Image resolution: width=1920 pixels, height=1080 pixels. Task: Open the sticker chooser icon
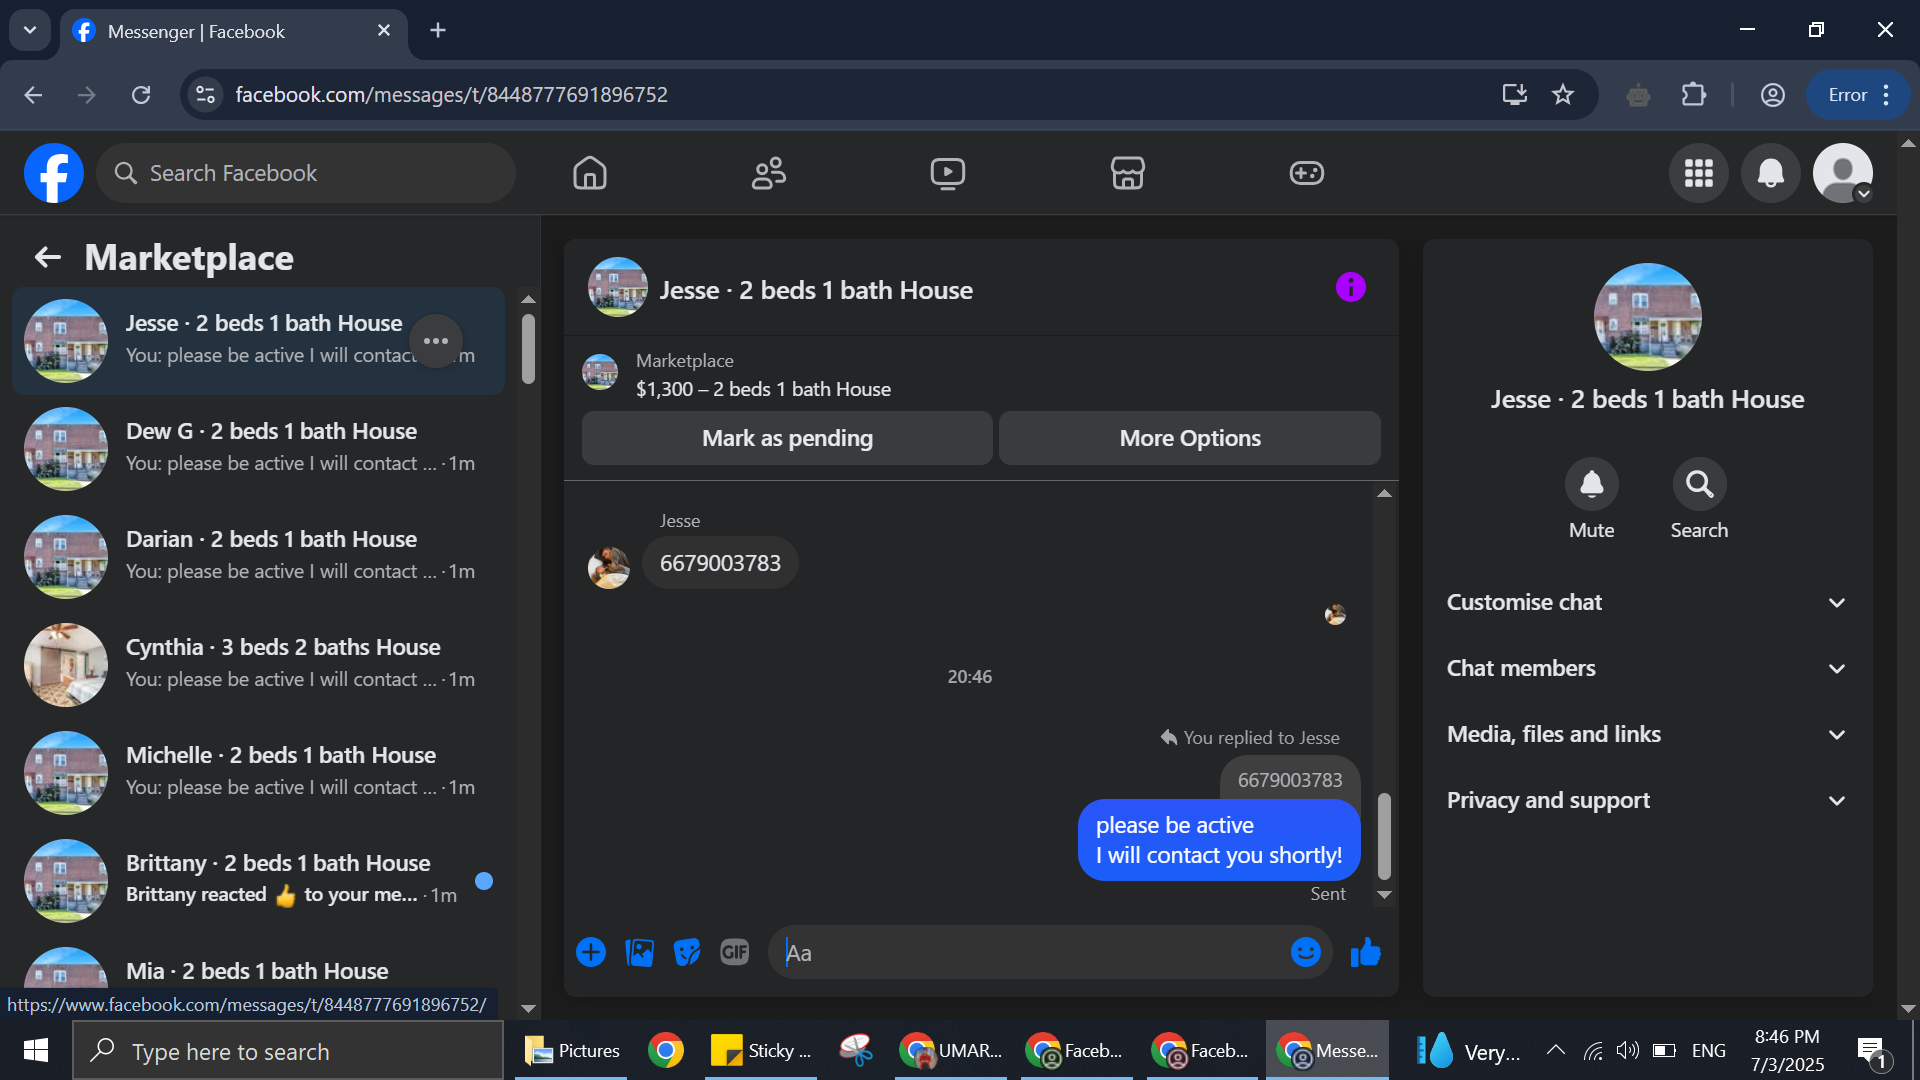(x=687, y=953)
